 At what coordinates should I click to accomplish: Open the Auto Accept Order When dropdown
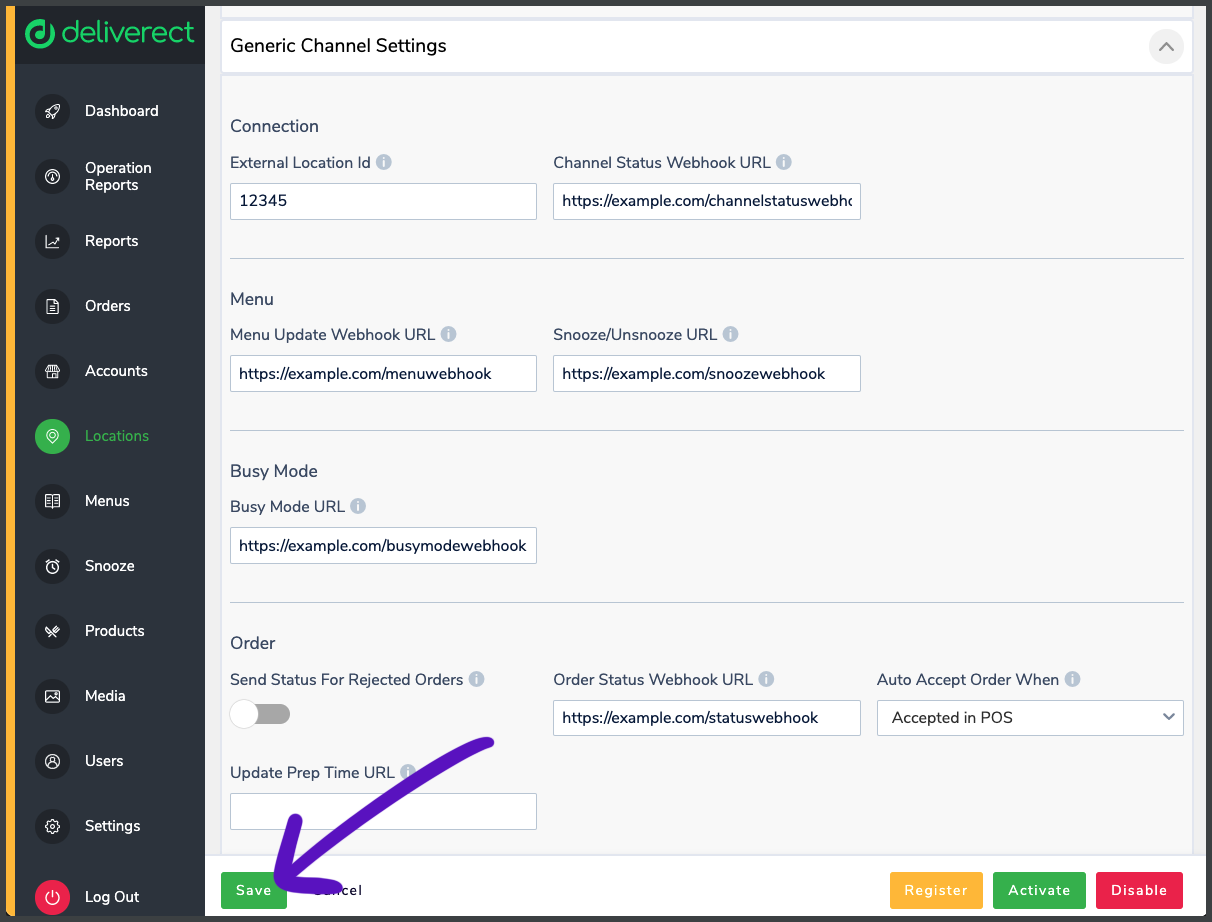(1030, 718)
